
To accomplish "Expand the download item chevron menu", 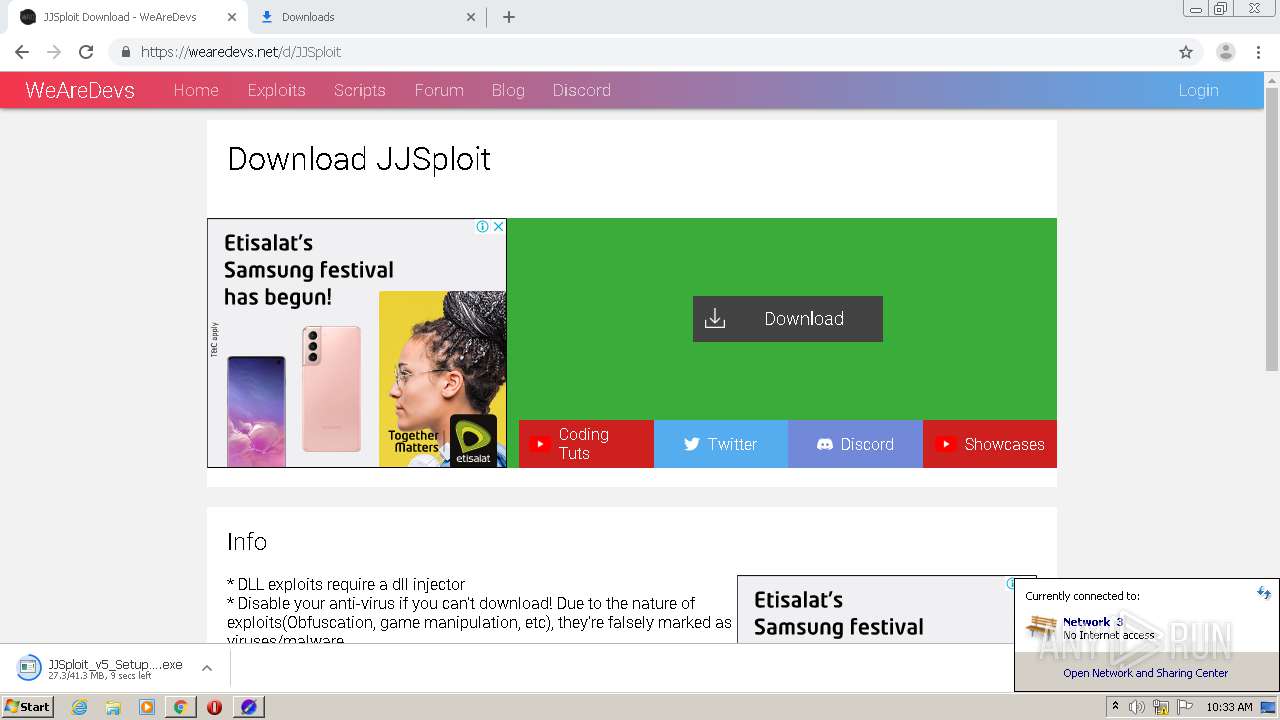I will click(207, 668).
